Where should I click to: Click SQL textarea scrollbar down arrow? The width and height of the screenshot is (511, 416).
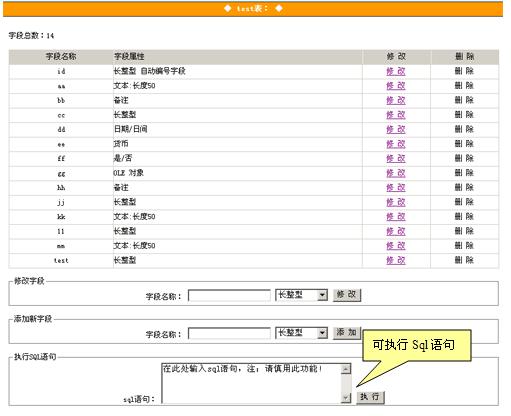point(346,397)
